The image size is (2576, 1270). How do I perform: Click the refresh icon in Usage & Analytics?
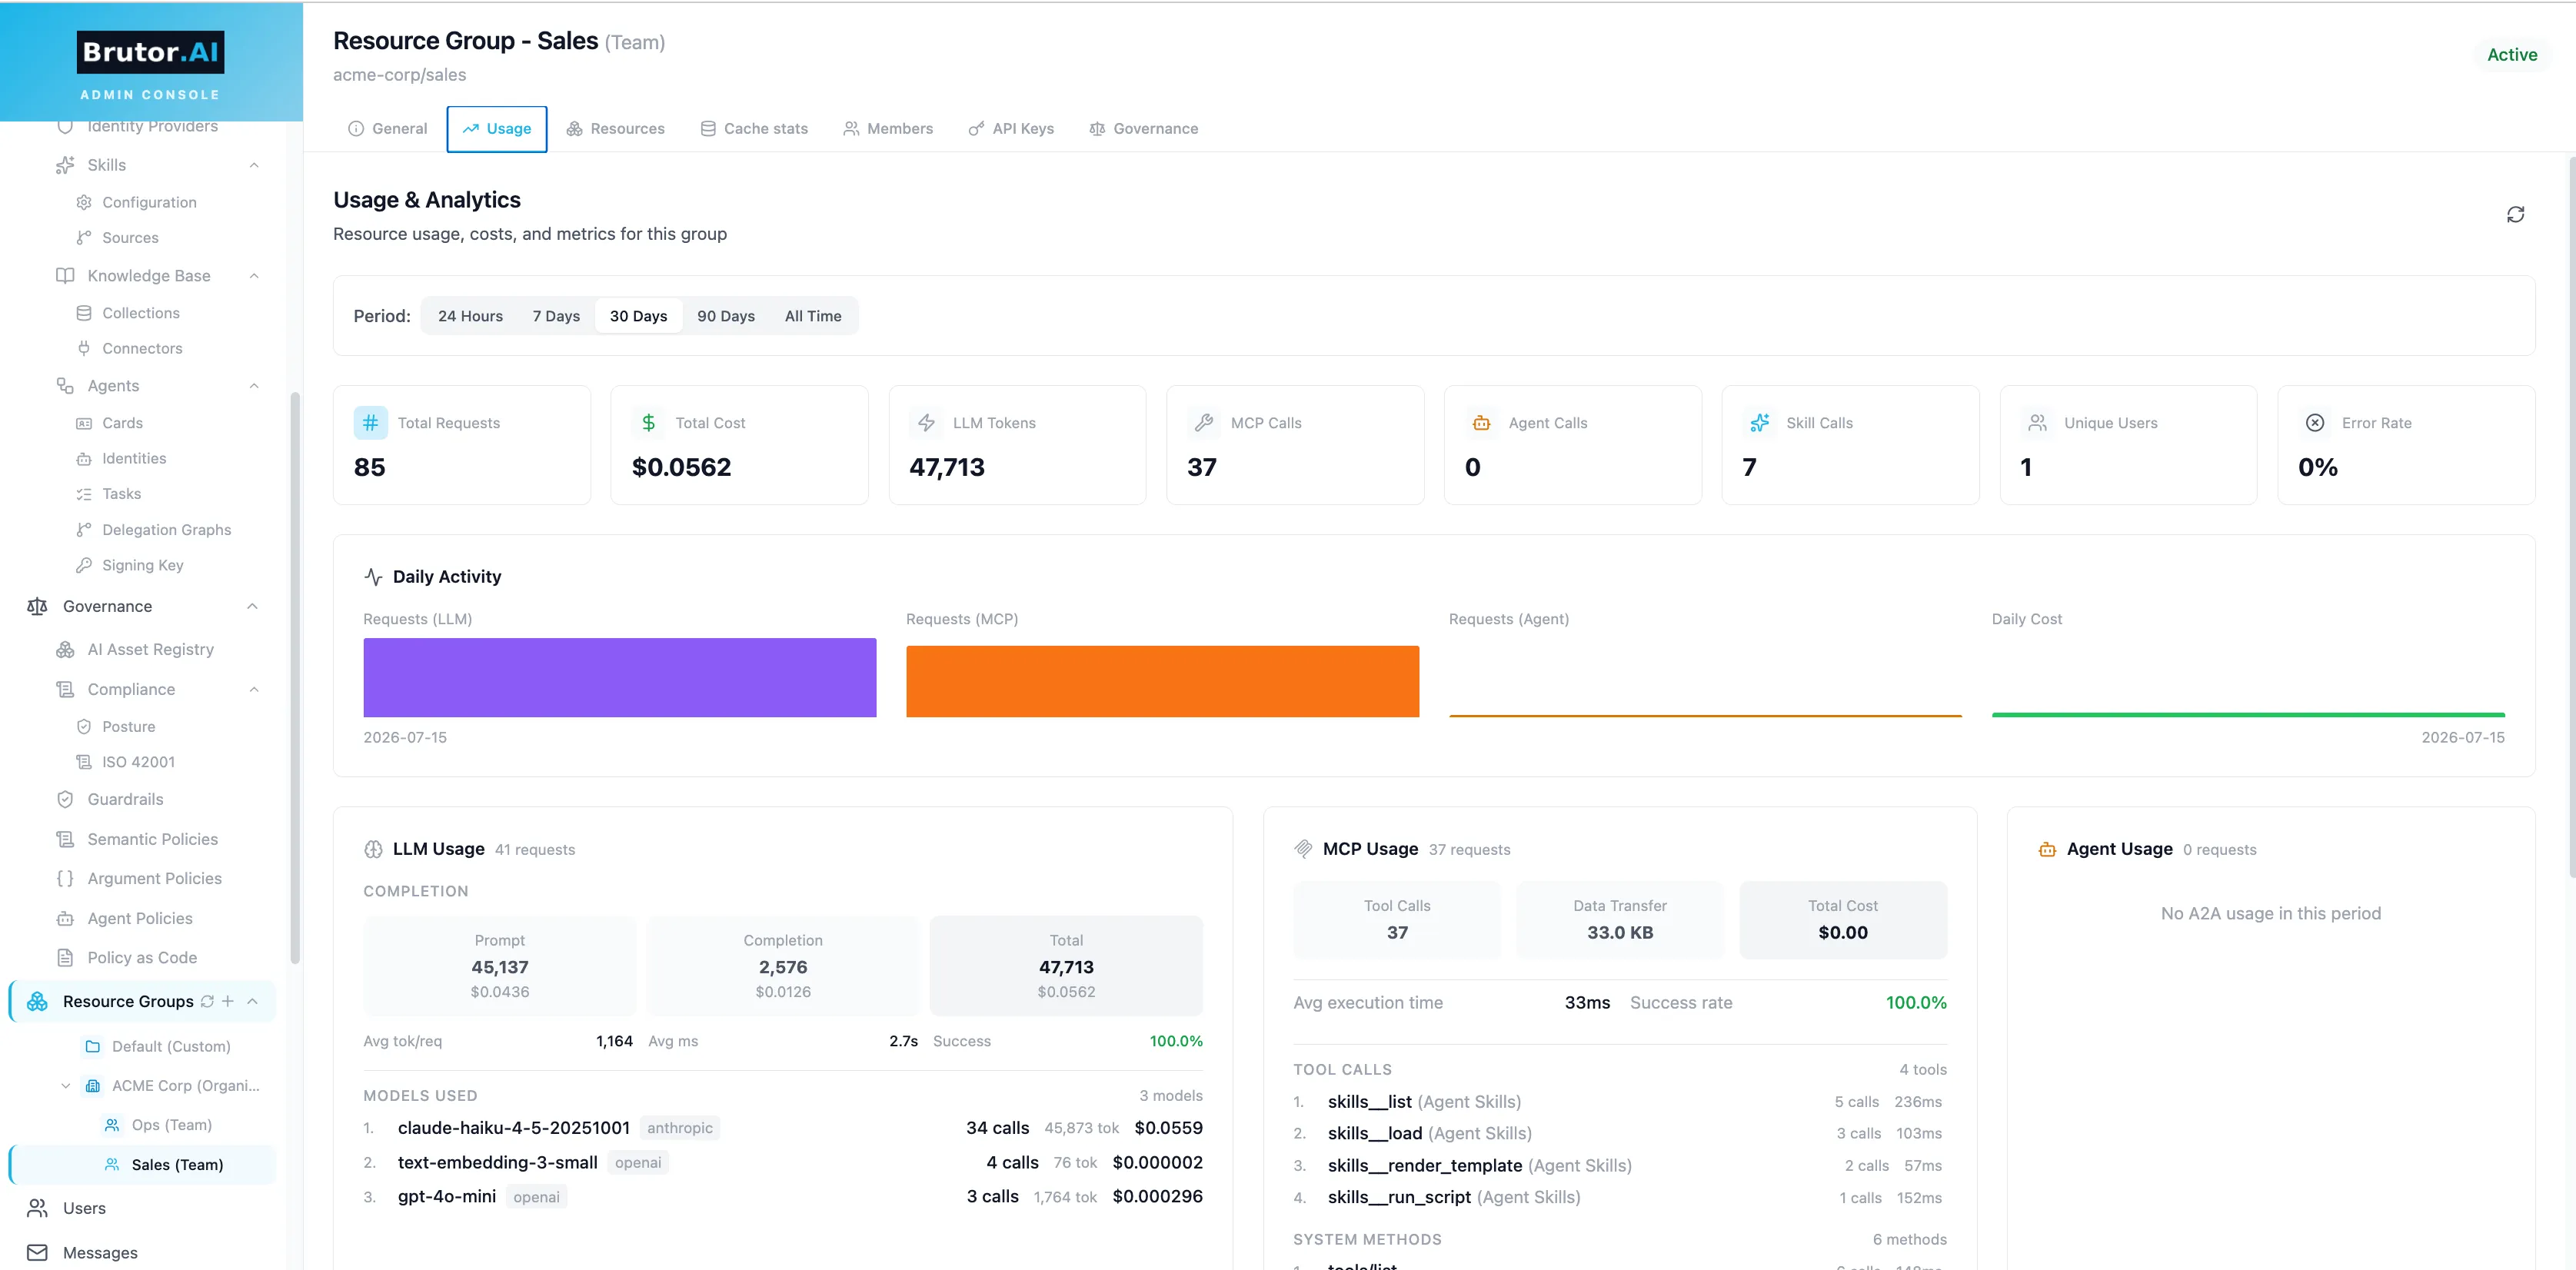tap(2515, 215)
